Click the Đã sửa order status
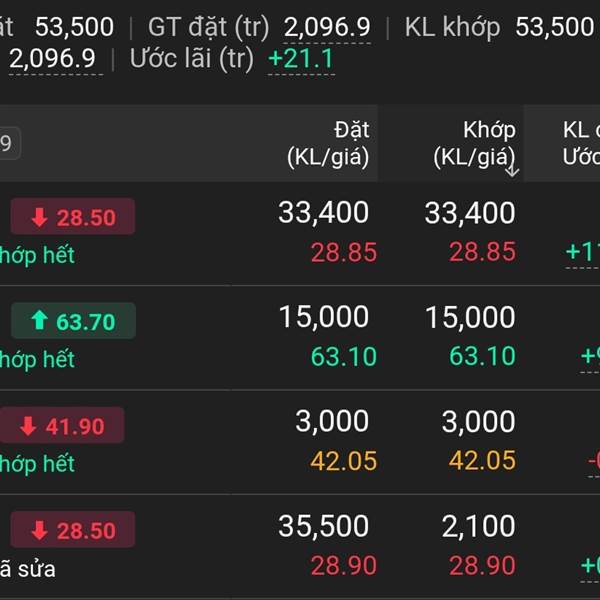600x600 pixels. tap(28, 569)
